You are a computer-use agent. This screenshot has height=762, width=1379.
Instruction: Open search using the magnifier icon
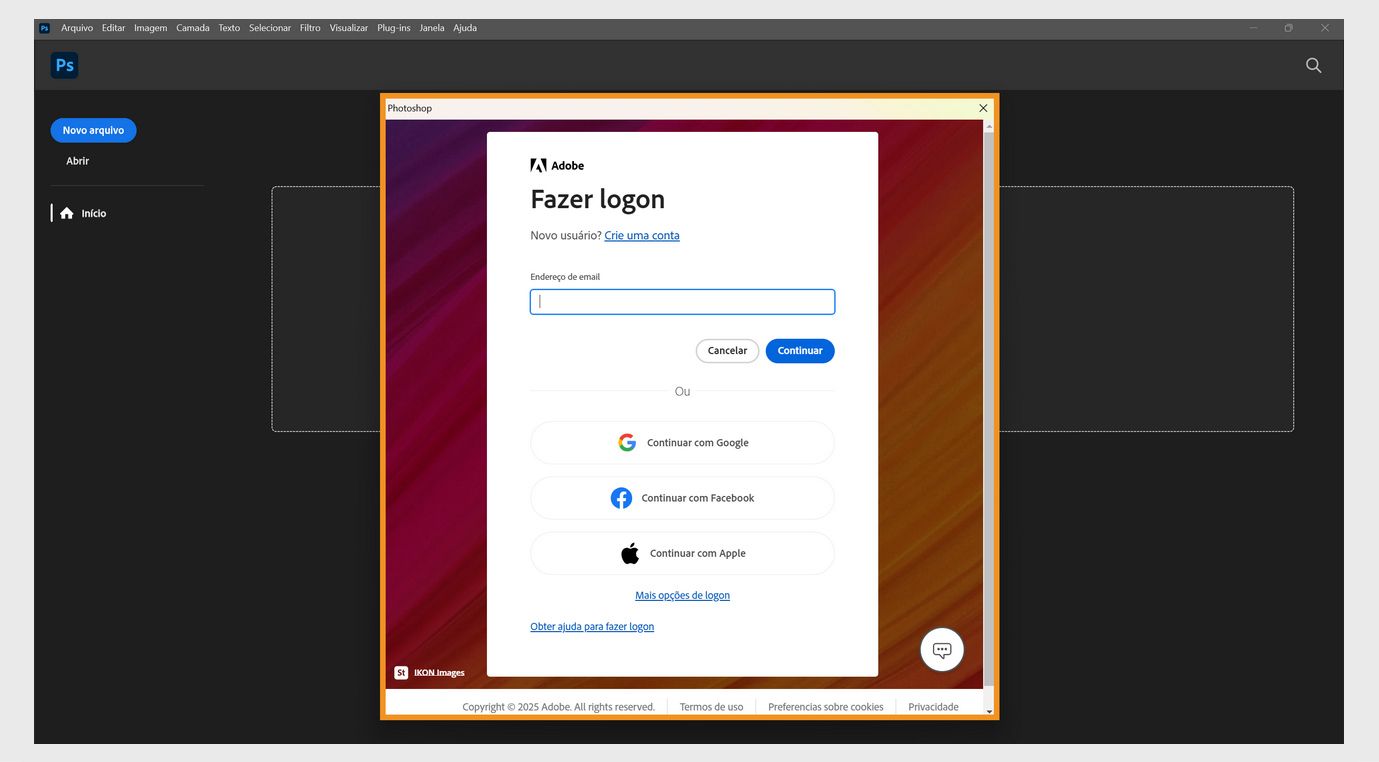1313,64
